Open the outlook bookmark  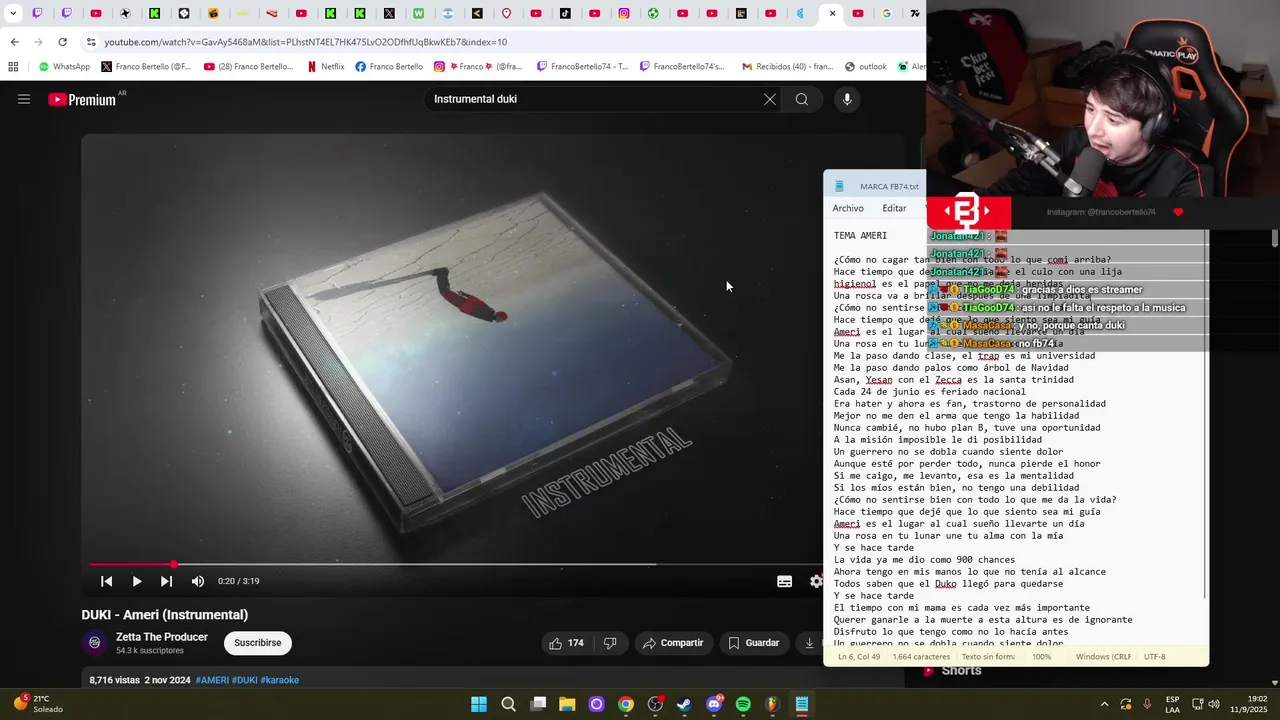[x=866, y=67]
